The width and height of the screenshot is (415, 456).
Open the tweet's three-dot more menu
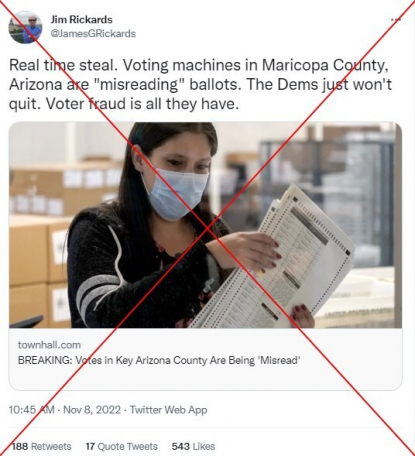coord(396,20)
